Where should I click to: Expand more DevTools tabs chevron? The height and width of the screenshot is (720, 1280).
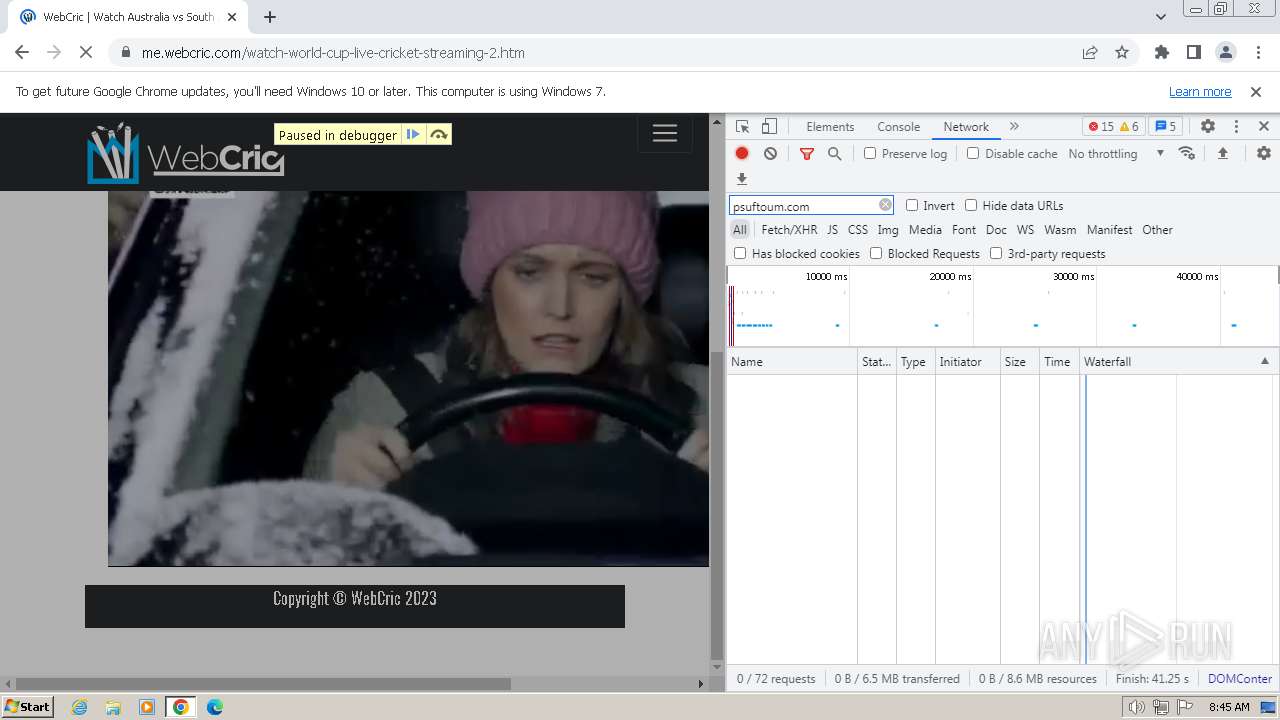point(1014,127)
